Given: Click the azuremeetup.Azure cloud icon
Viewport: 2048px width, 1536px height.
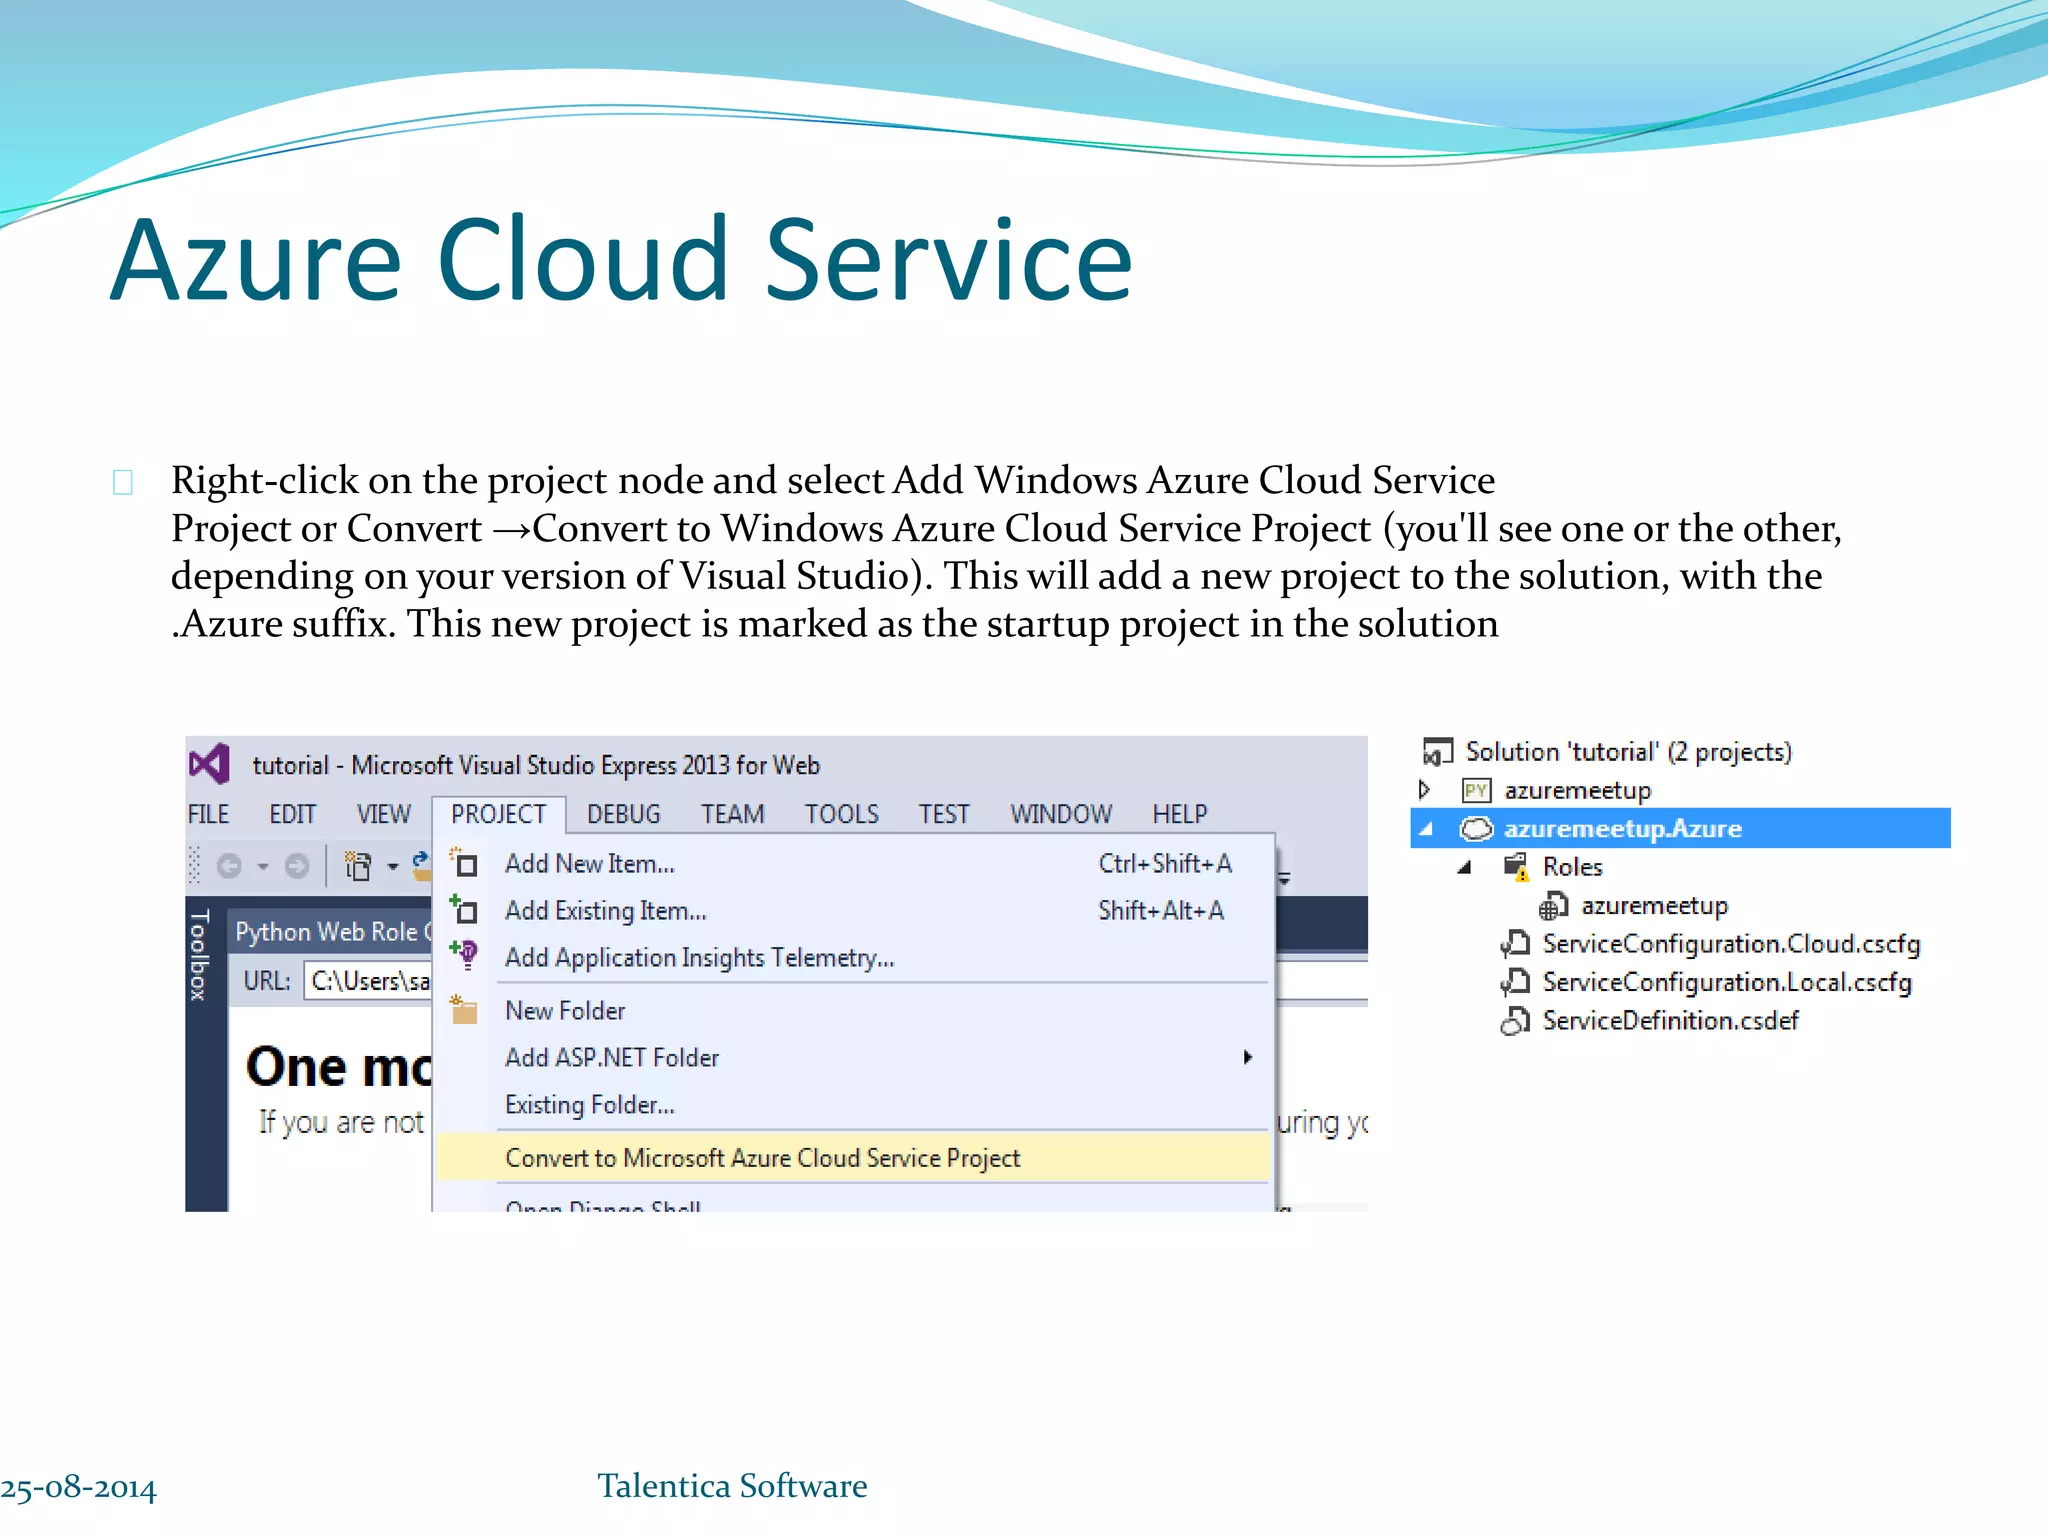Looking at the screenshot, I should 1477,829.
